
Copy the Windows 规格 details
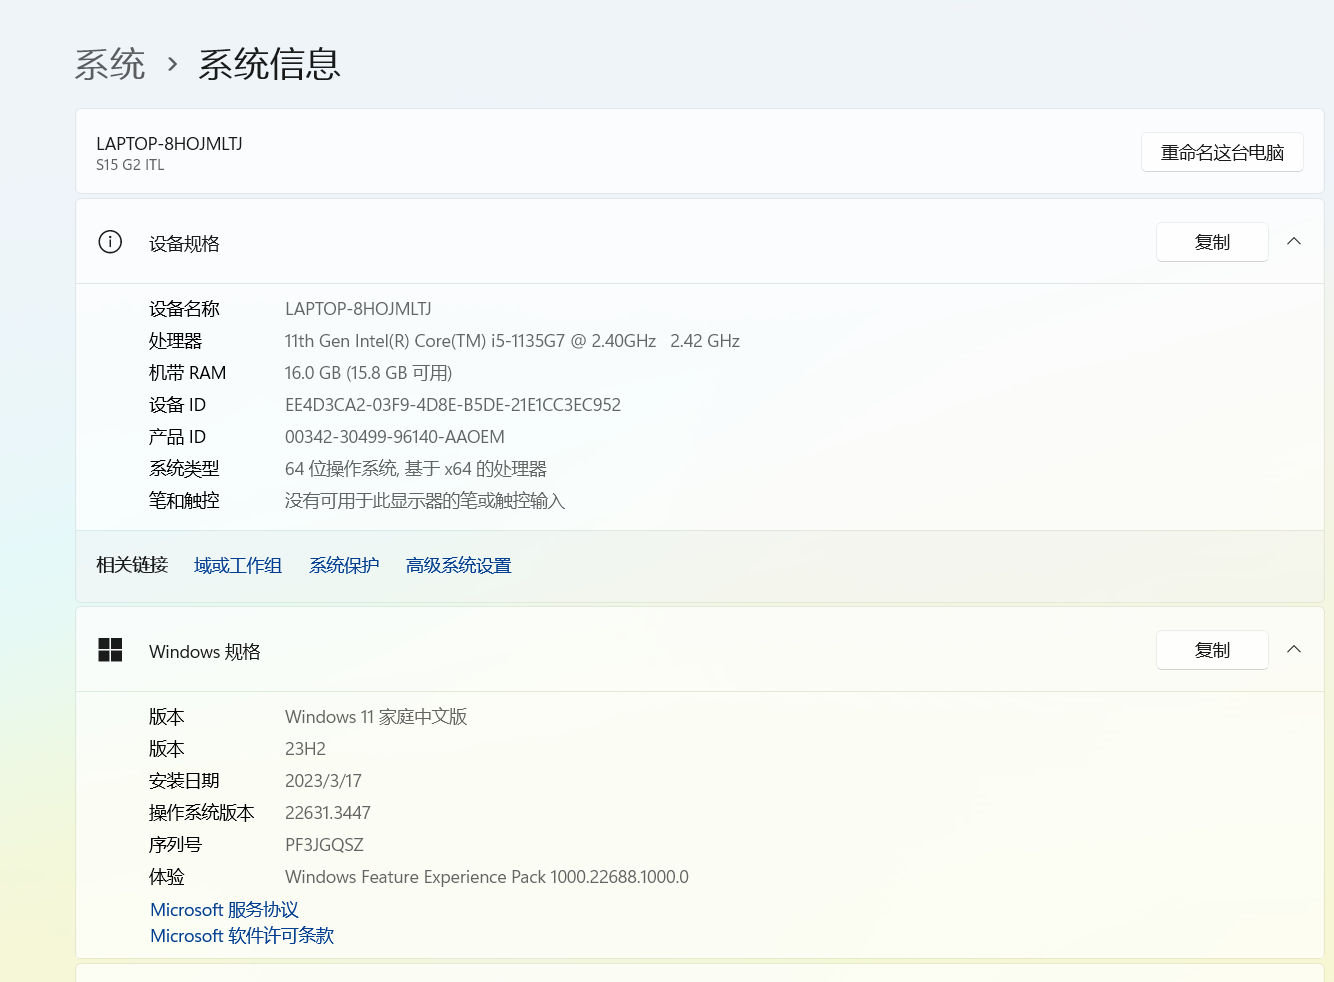click(1212, 650)
